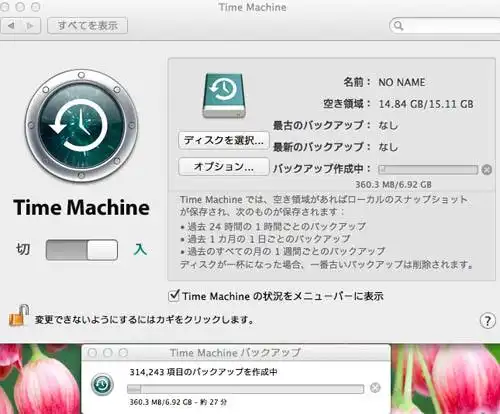Switch Time Machine to 入 (on) label
The width and height of the screenshot is (500, 414).
pos(140,249)
